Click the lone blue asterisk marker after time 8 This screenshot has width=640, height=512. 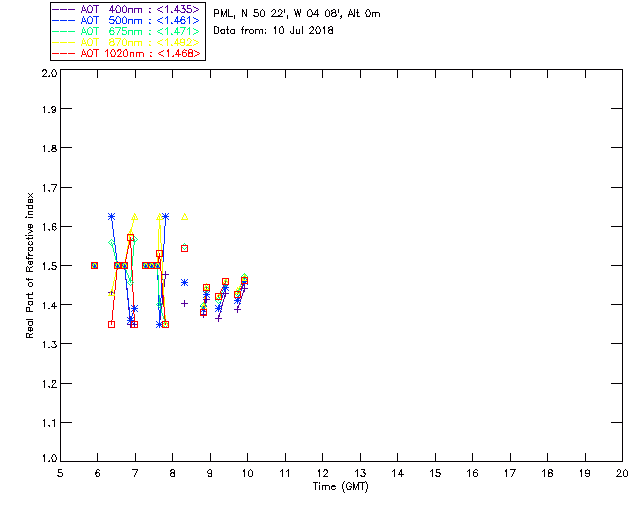184,283
